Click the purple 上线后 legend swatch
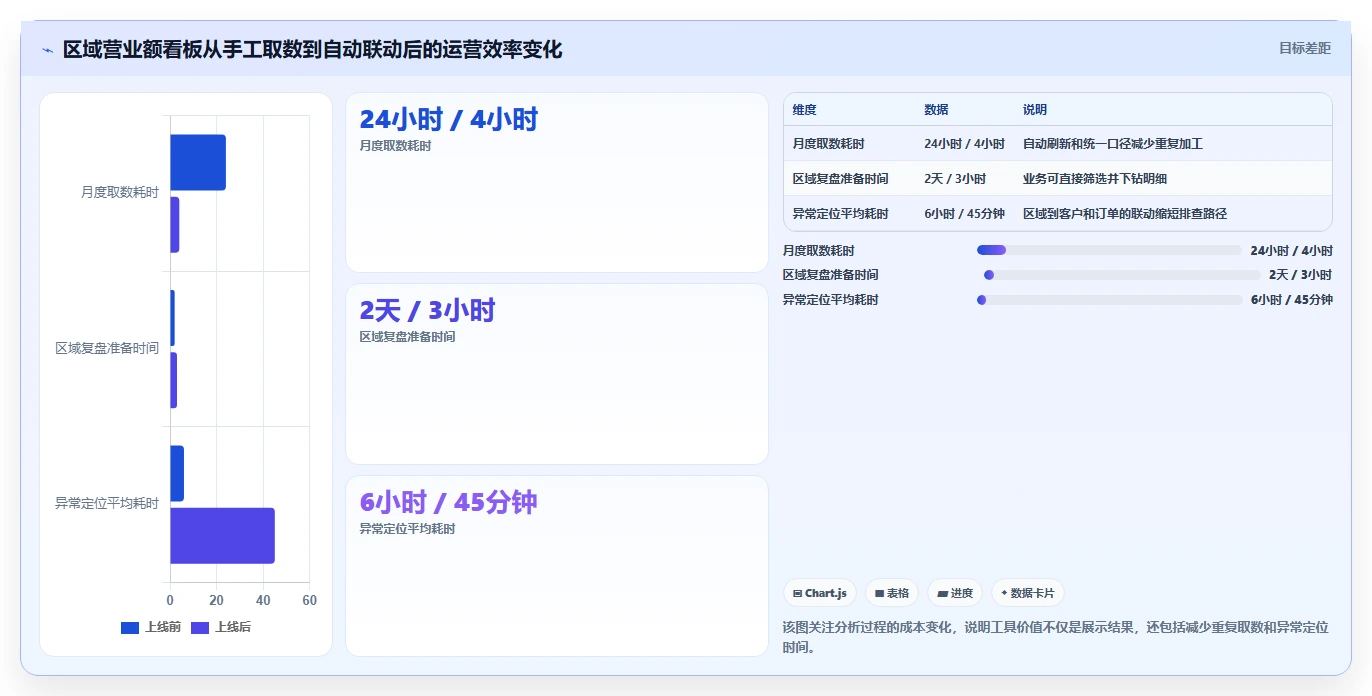Viewport: 1372px width, 696px height. coord(200,628)
